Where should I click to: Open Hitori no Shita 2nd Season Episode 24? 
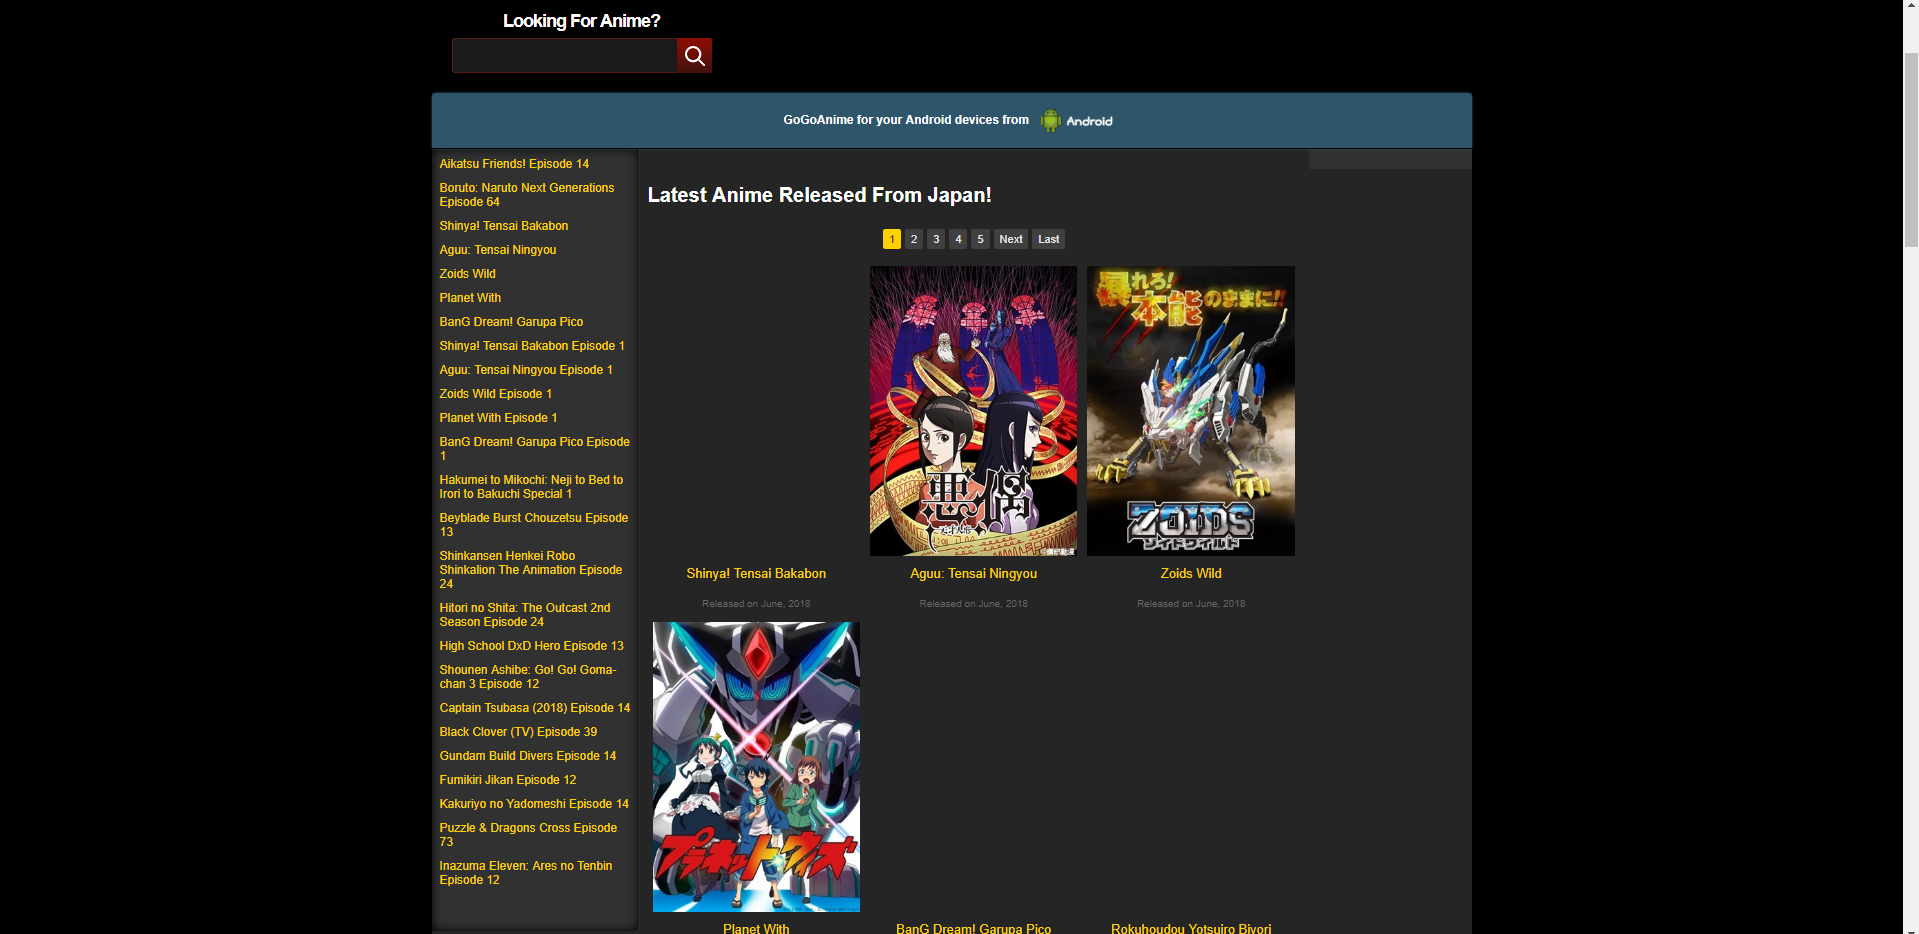pos(525,615)
